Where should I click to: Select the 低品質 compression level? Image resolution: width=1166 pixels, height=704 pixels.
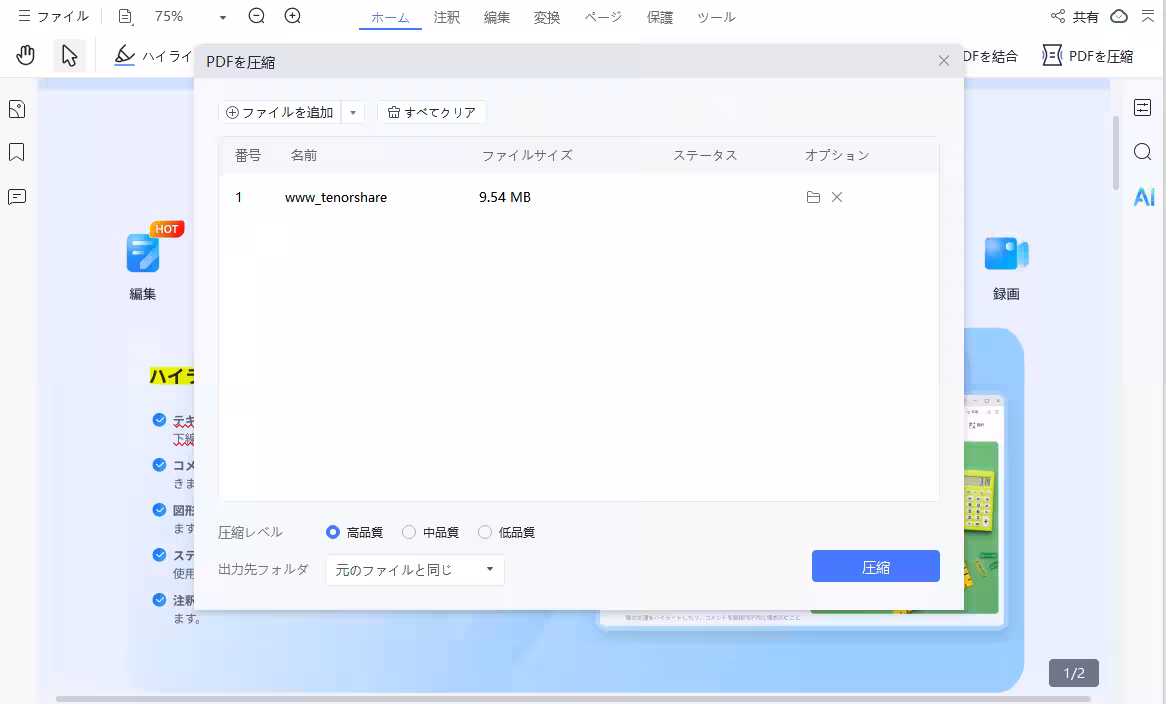[485, 532]
